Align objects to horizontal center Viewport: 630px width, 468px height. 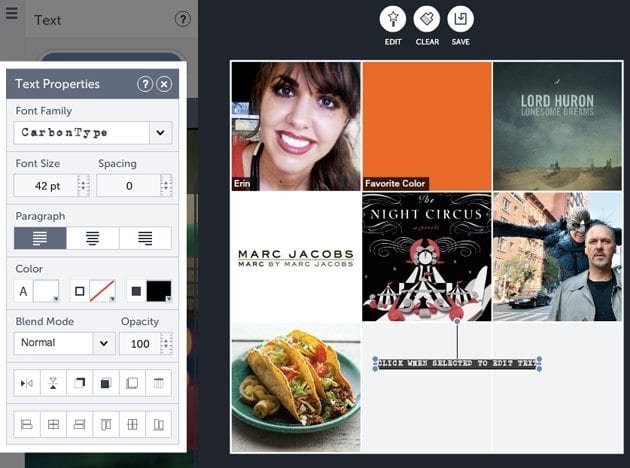pos(53,424)
